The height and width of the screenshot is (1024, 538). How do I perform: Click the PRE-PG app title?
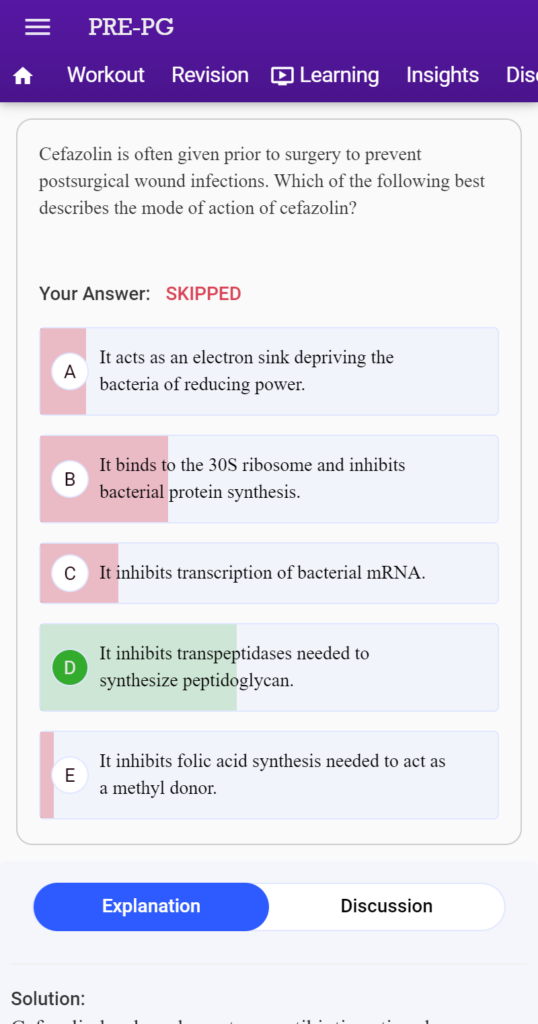(x=131, y=27)
